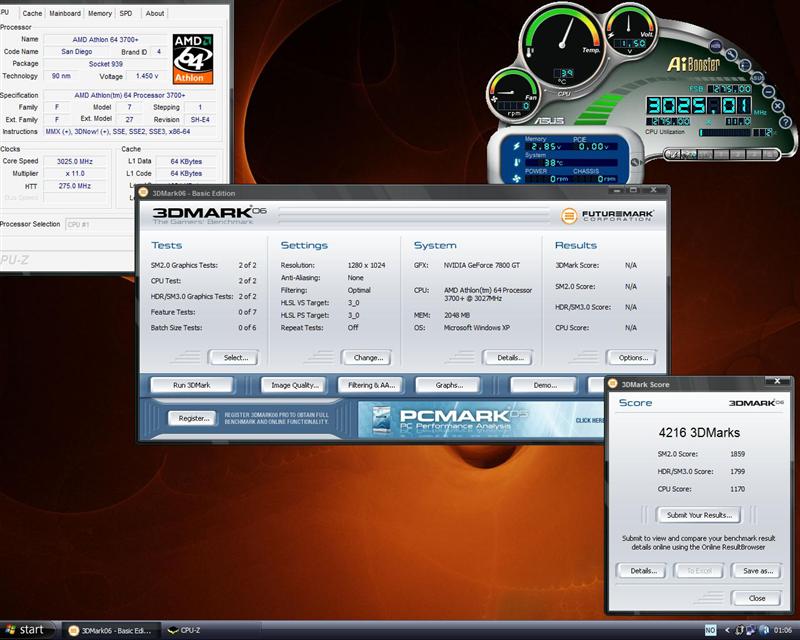Click the FSB 275.00 readout in AiBooster

click(x=730, y=89)
